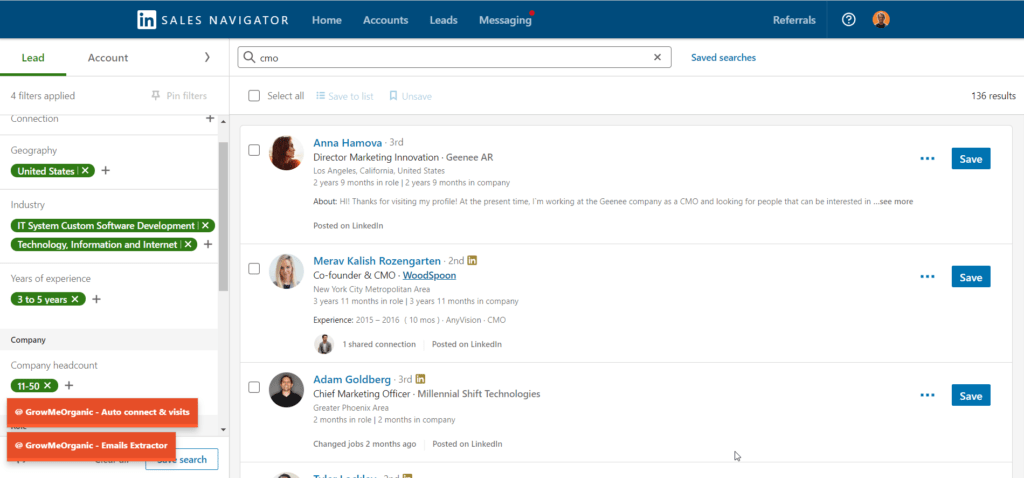The image size is (1024, 478).
Task: Open Messaging in the top bar
Action: [x=505, y=20]
